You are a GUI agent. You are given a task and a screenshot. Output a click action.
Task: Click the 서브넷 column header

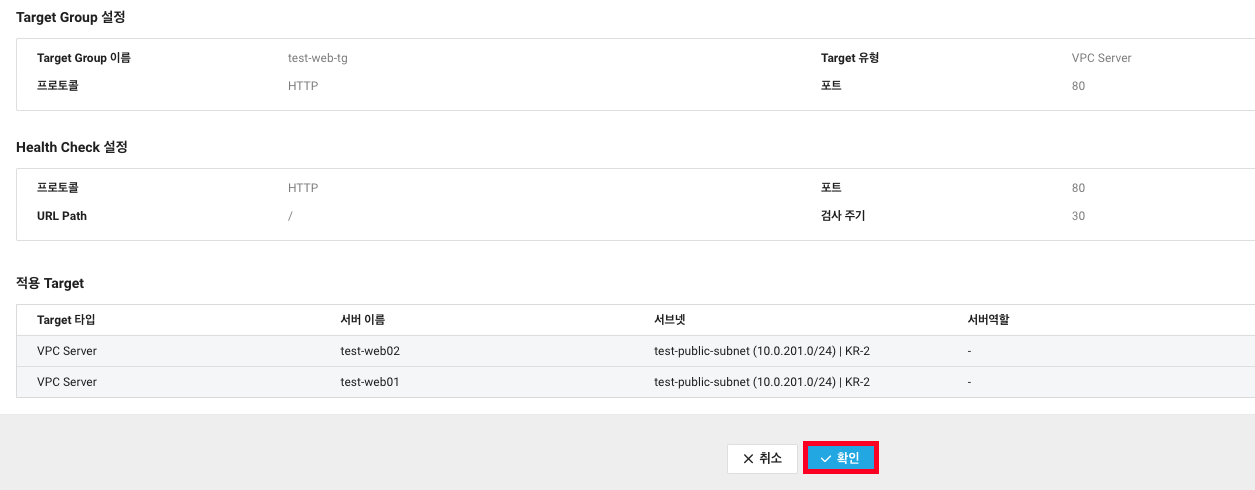tap(669, 320)
